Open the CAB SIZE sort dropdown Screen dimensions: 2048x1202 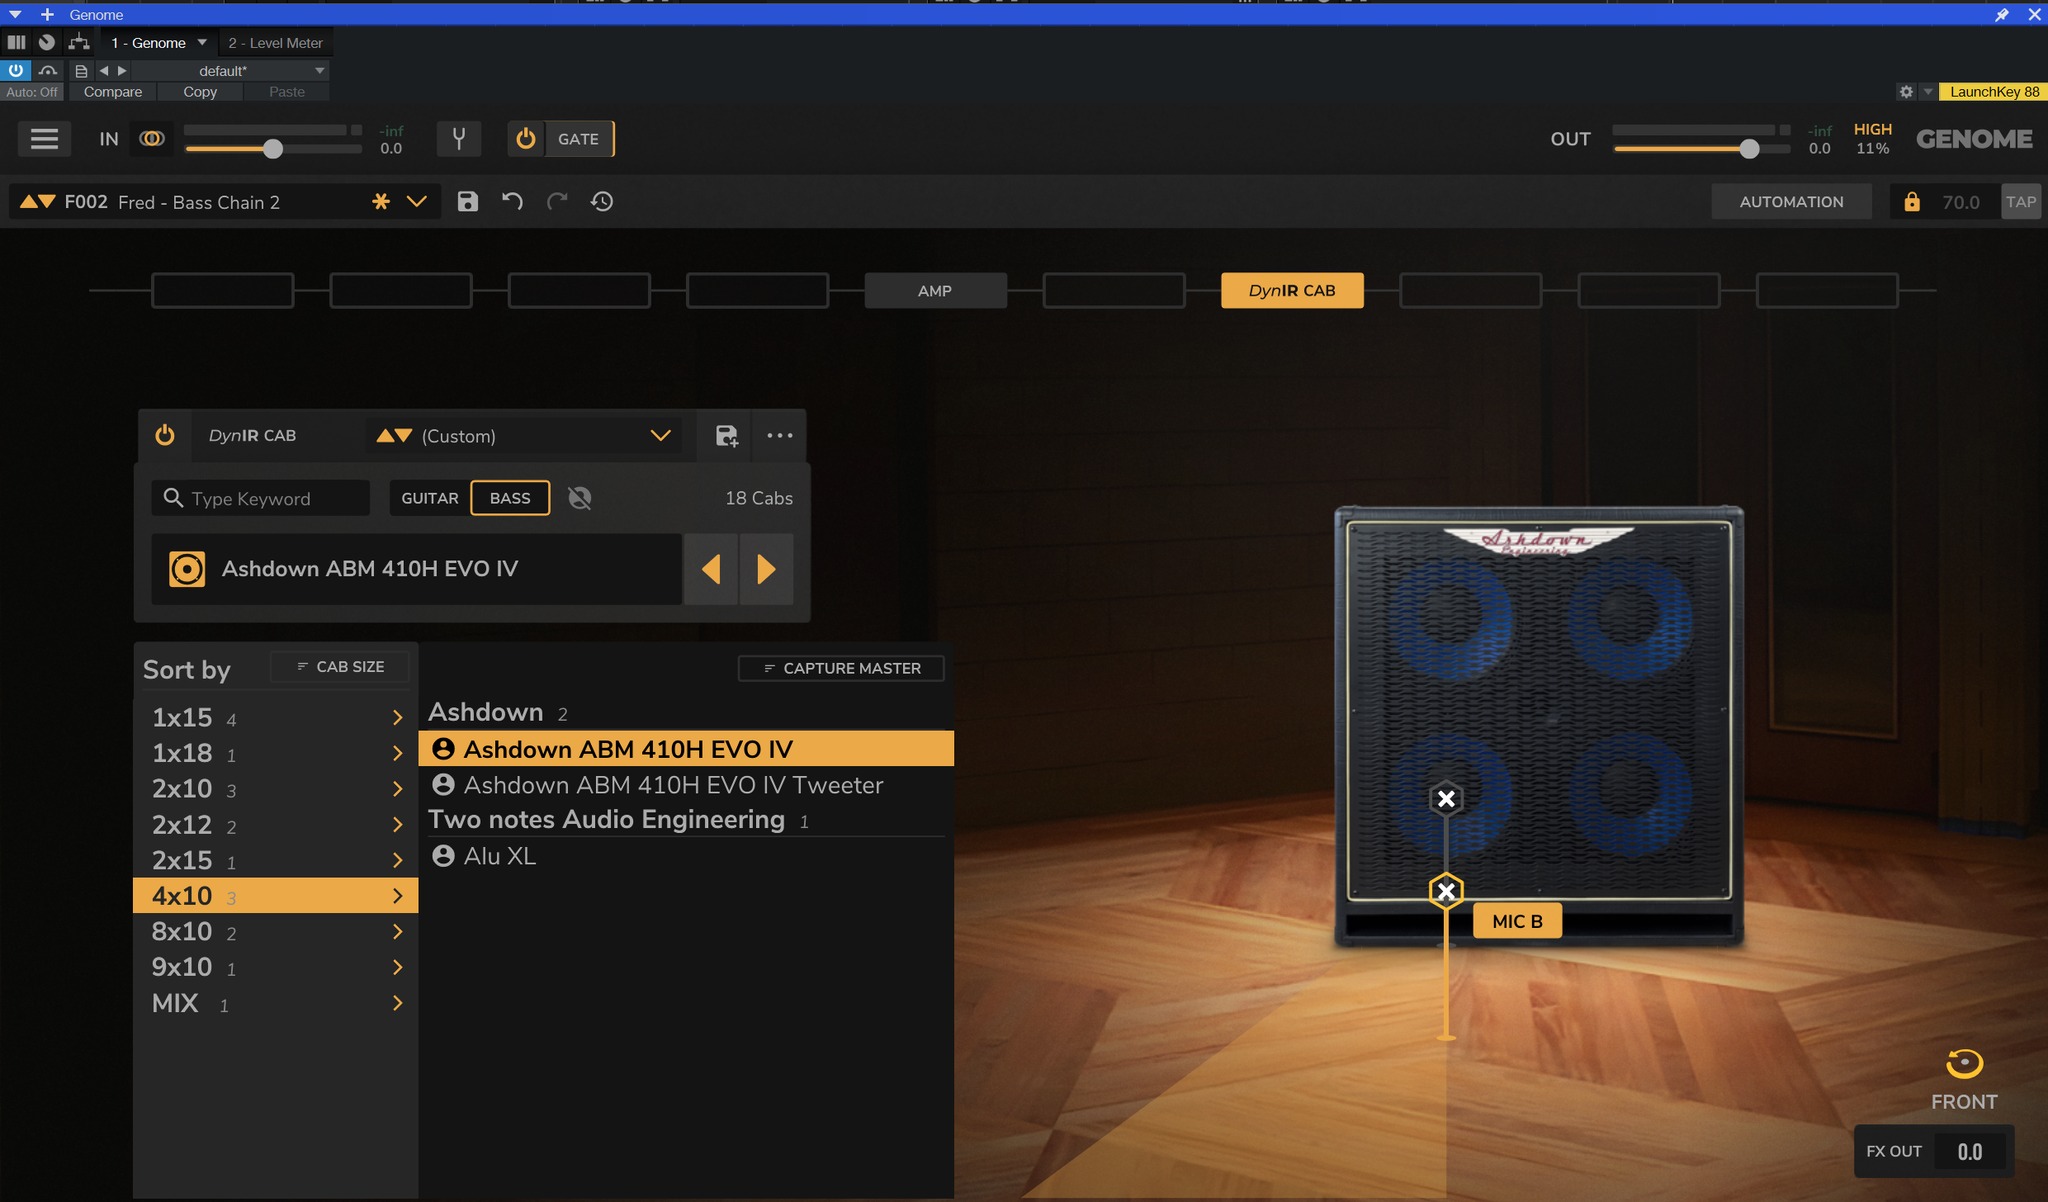(x=340, y=667)
